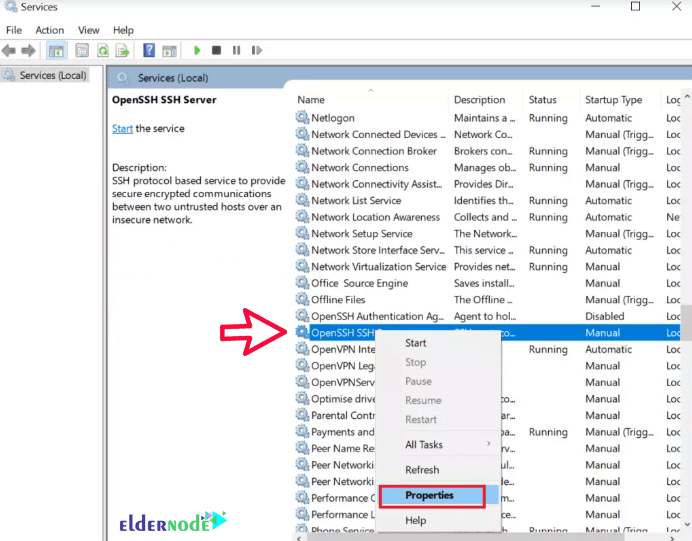692x541 pixels.
Task: Click the Restart Service toolbar icon
Action: [257, 50]
